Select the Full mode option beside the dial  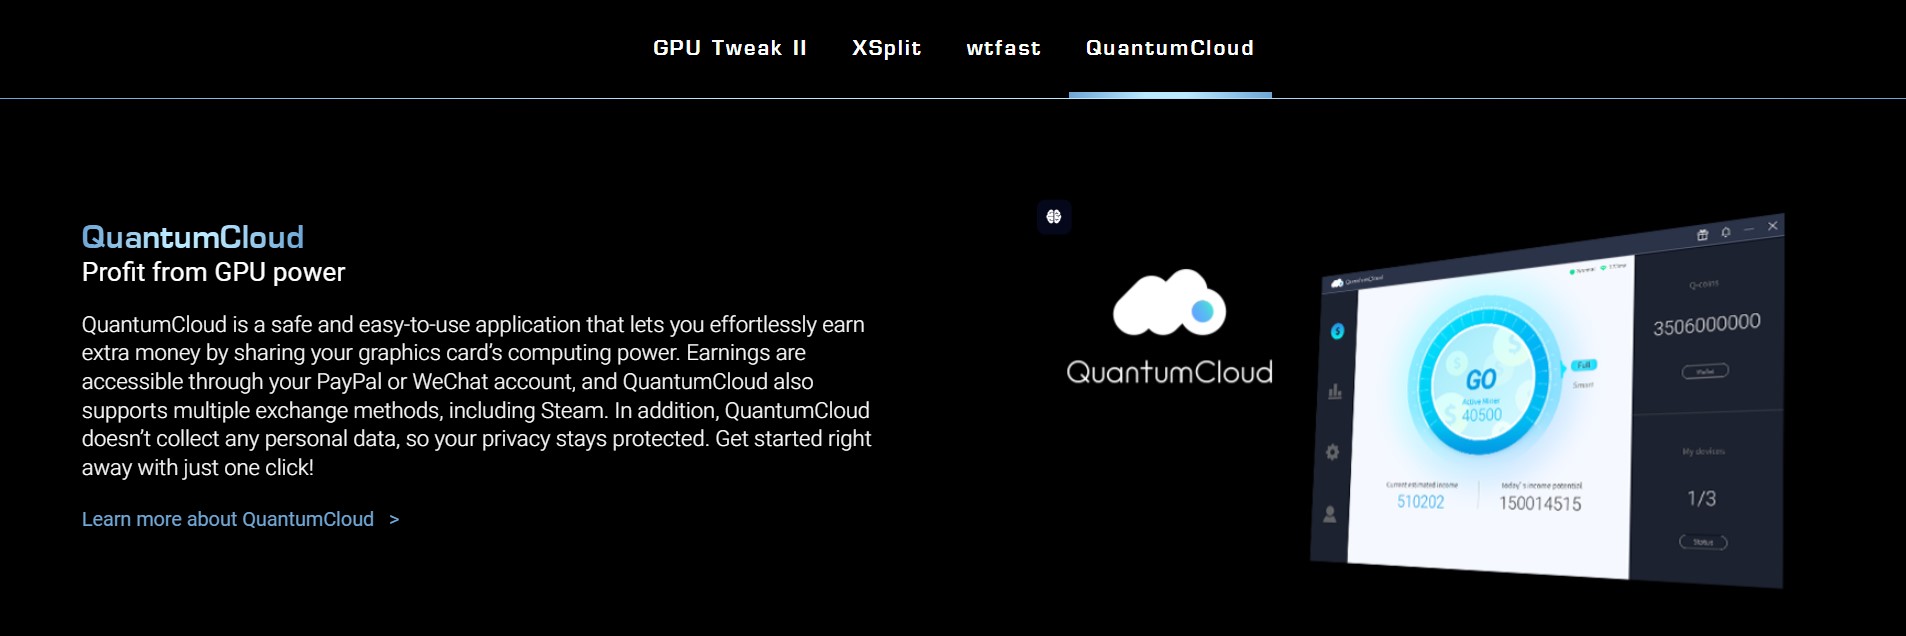pos(1584,365)
